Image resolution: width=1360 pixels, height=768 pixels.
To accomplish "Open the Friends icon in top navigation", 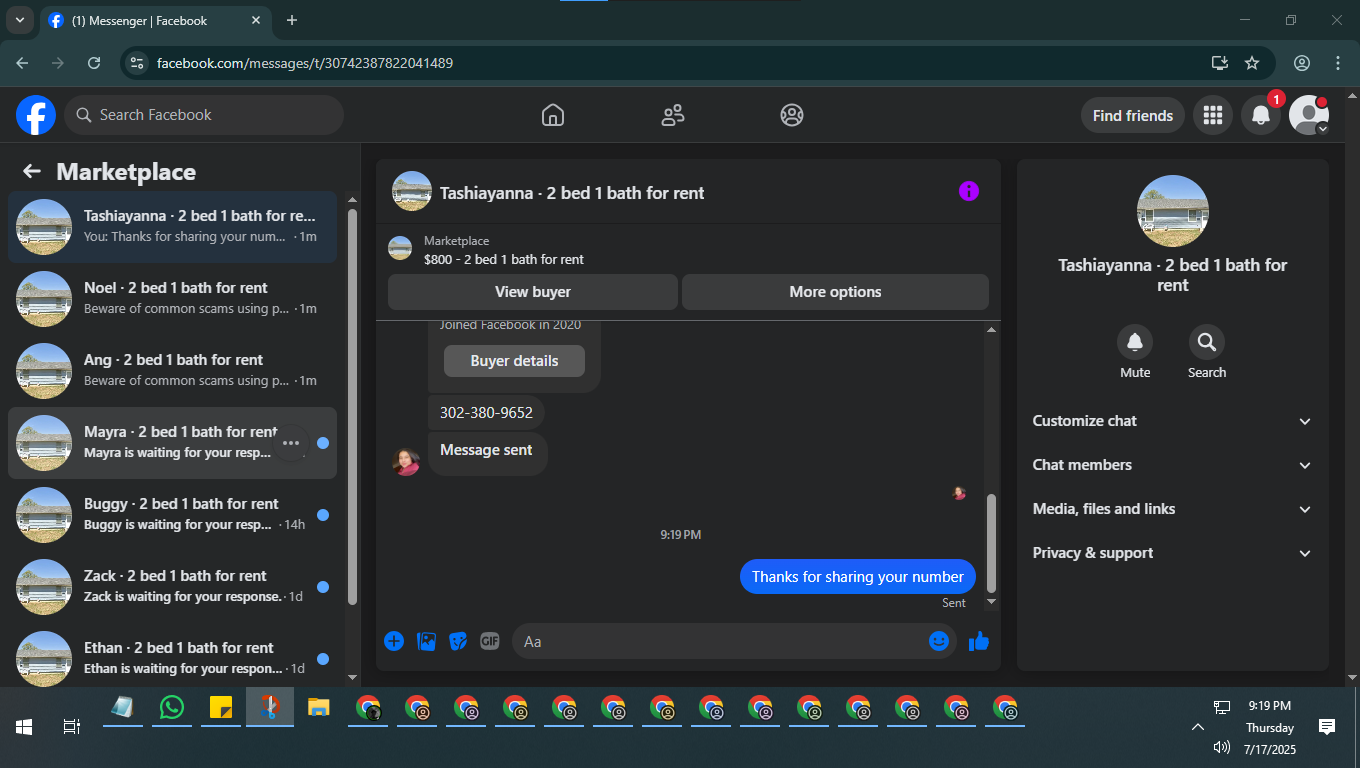I will (673, 115).
